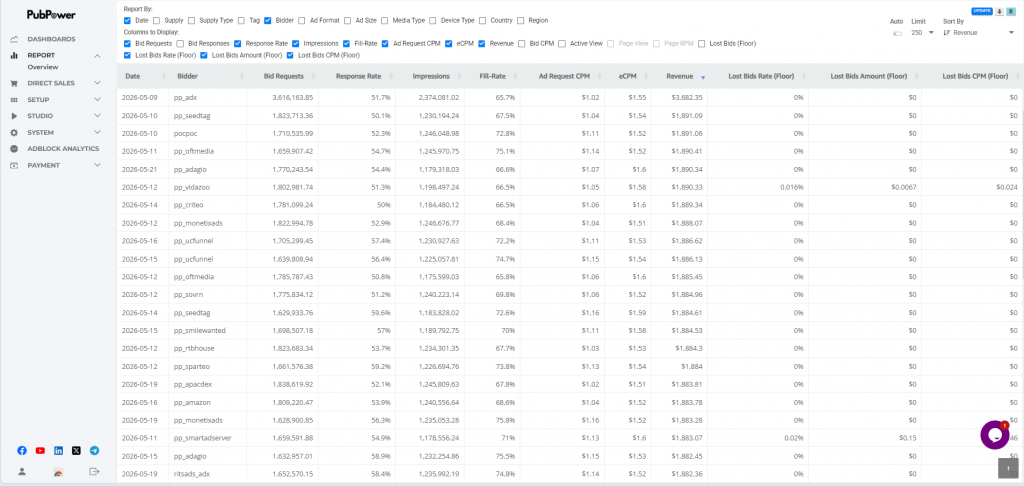Click the System gear icon
This screenshot has width=1024, height=486.
point(14,133)
